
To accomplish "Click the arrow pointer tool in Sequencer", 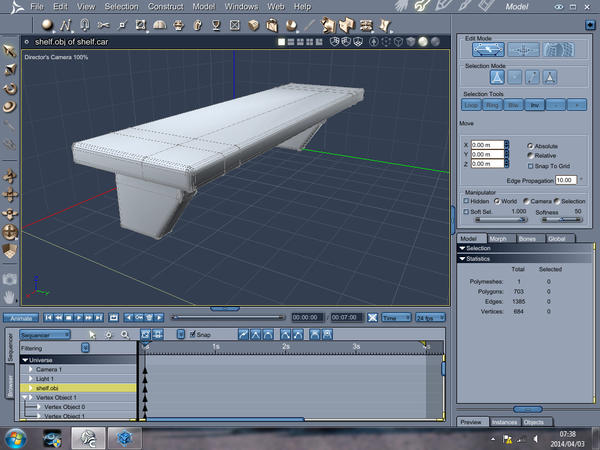I will [92, 334].
